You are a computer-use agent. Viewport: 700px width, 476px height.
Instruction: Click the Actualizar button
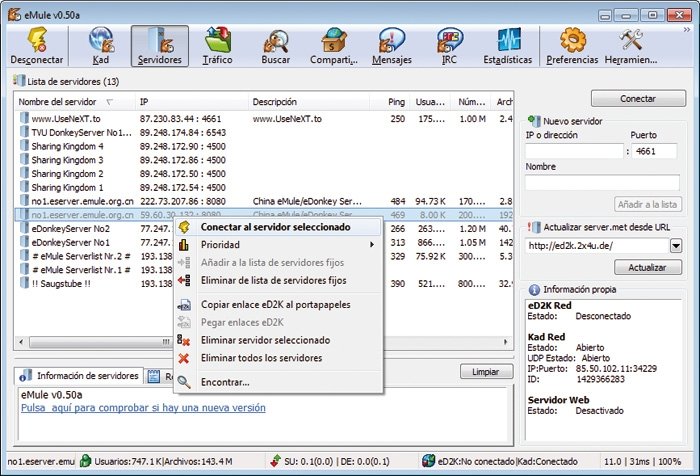point(648,267)
